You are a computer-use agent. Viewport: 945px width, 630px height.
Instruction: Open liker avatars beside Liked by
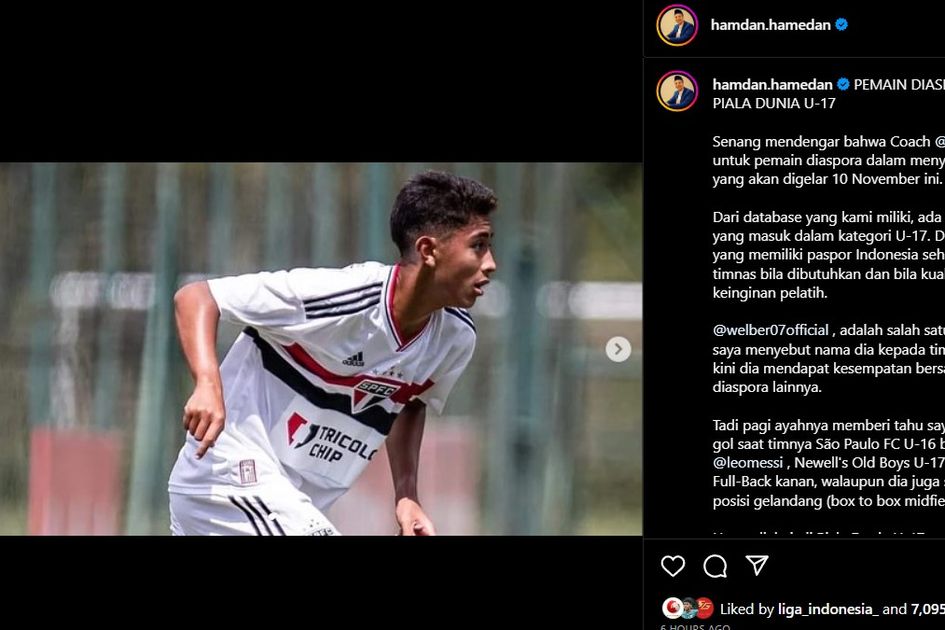[x=688, y=608]
